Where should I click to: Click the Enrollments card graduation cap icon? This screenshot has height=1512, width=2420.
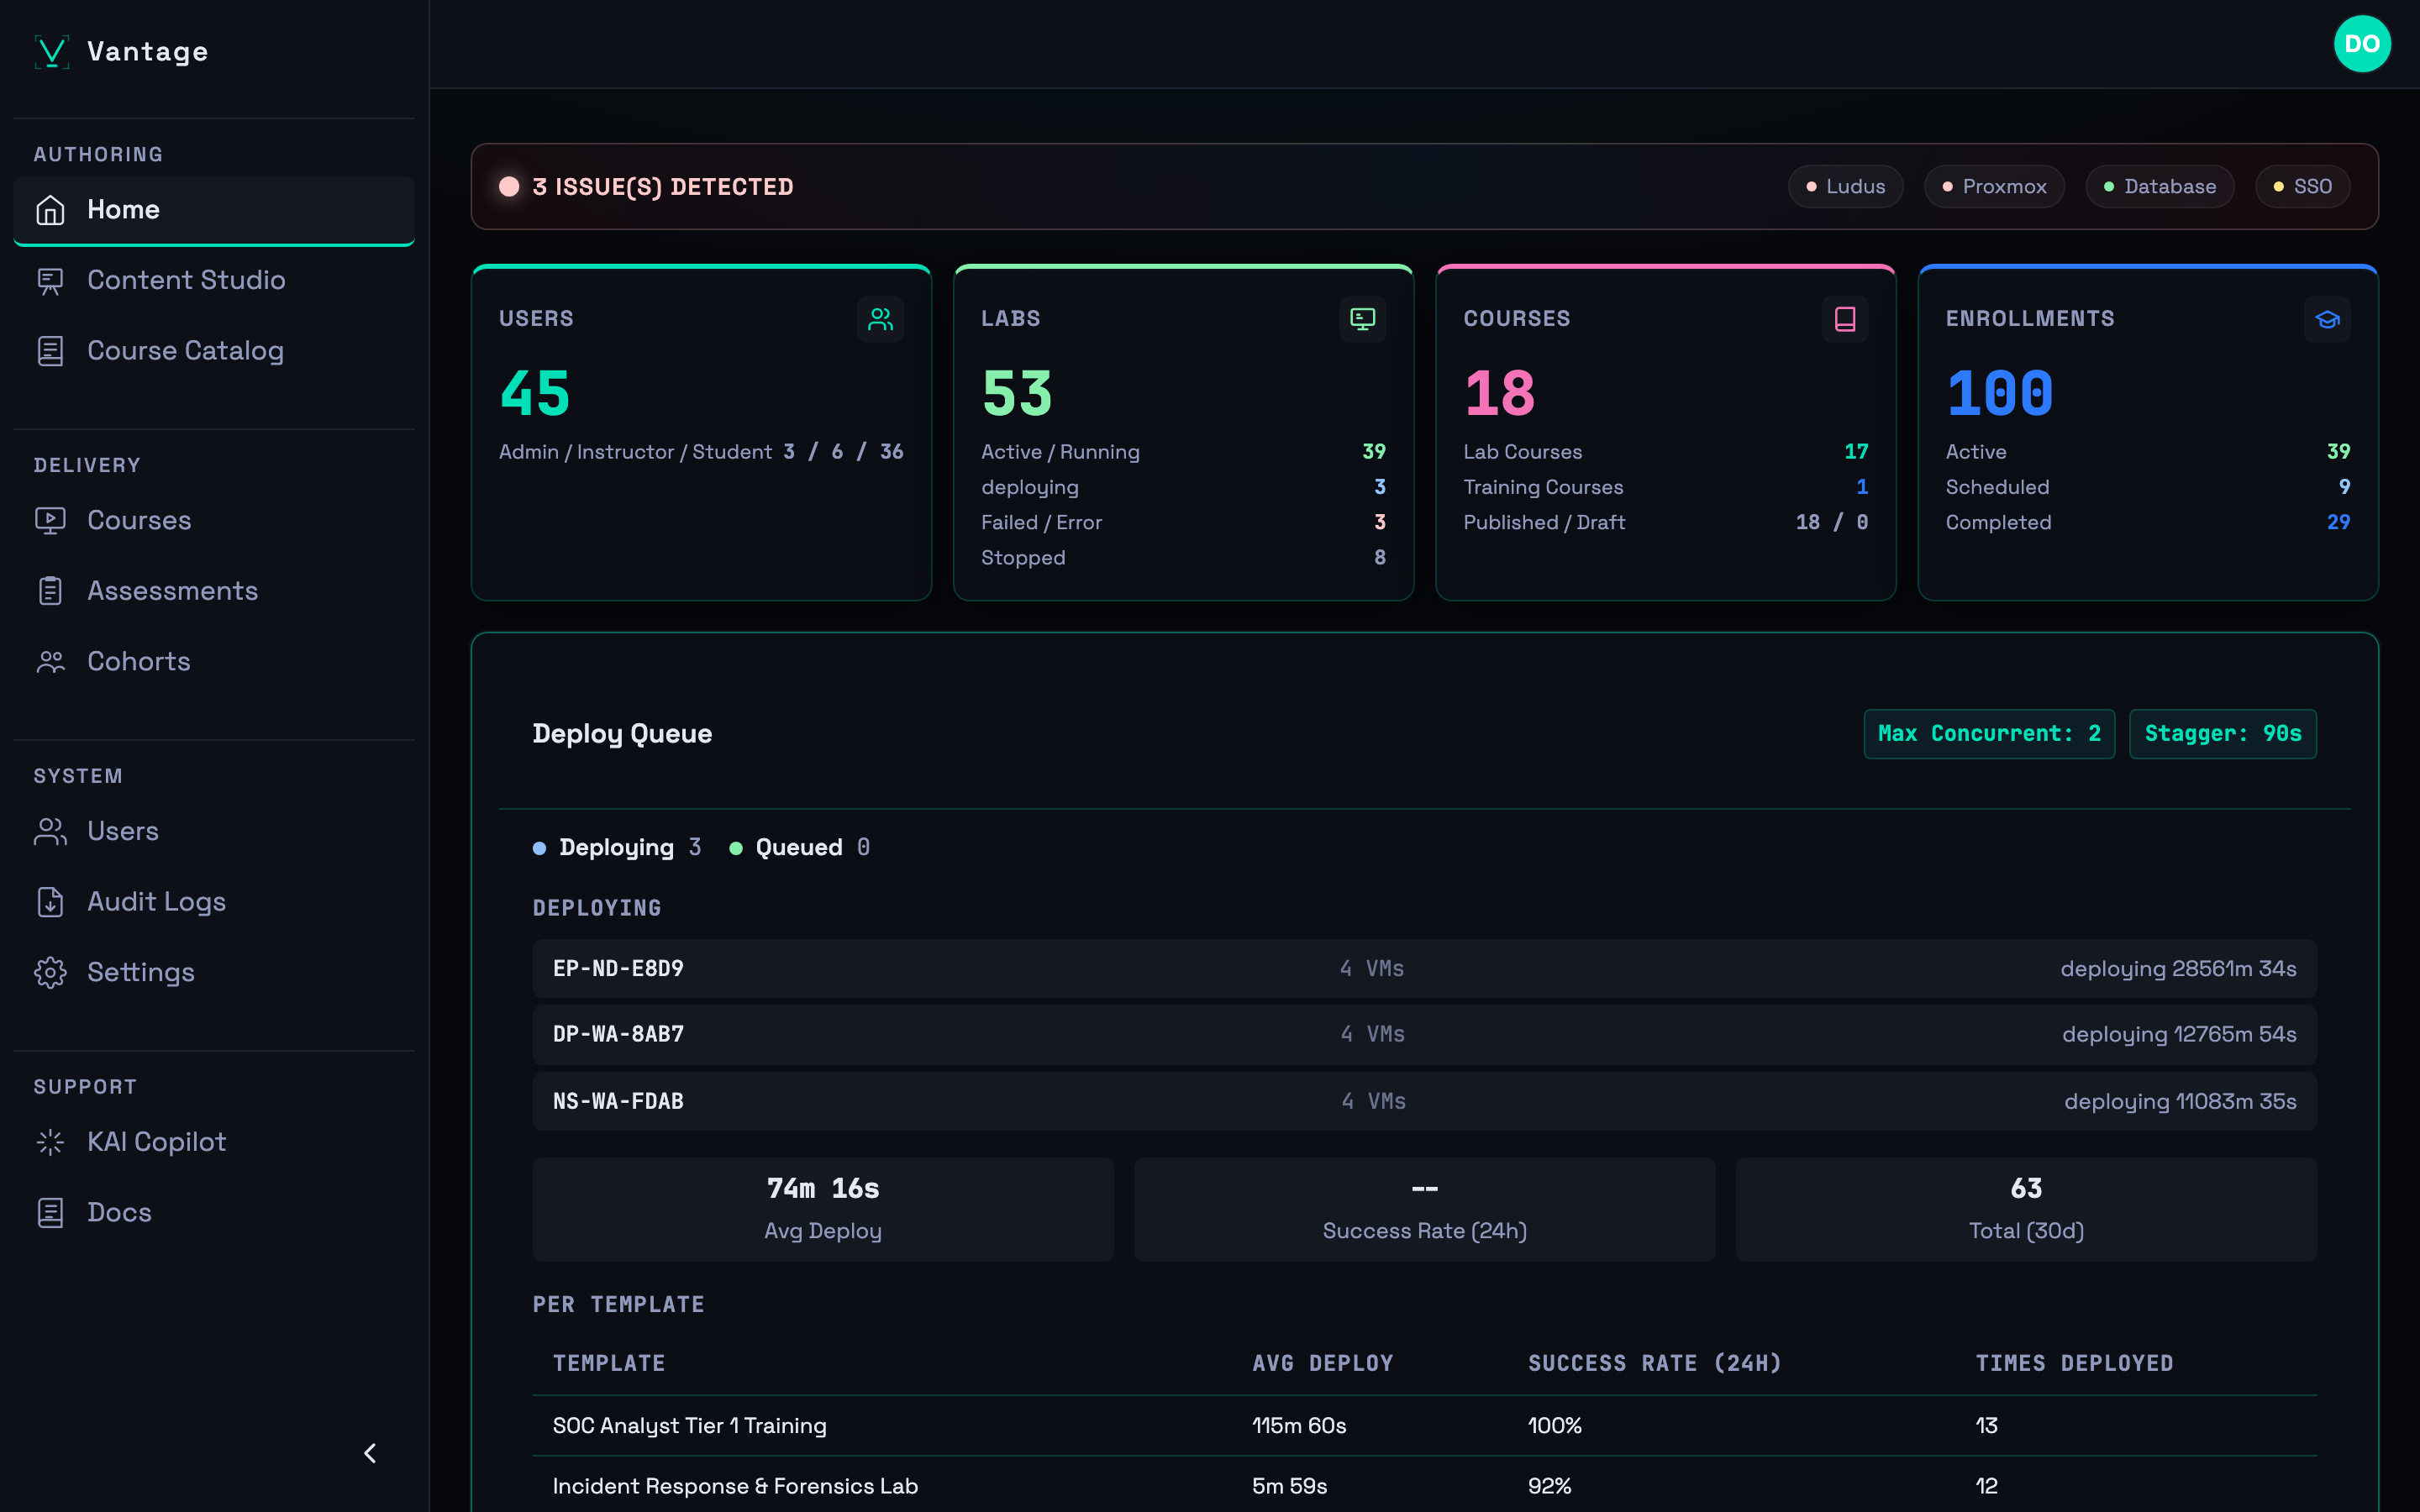[x=2327, y=319]
